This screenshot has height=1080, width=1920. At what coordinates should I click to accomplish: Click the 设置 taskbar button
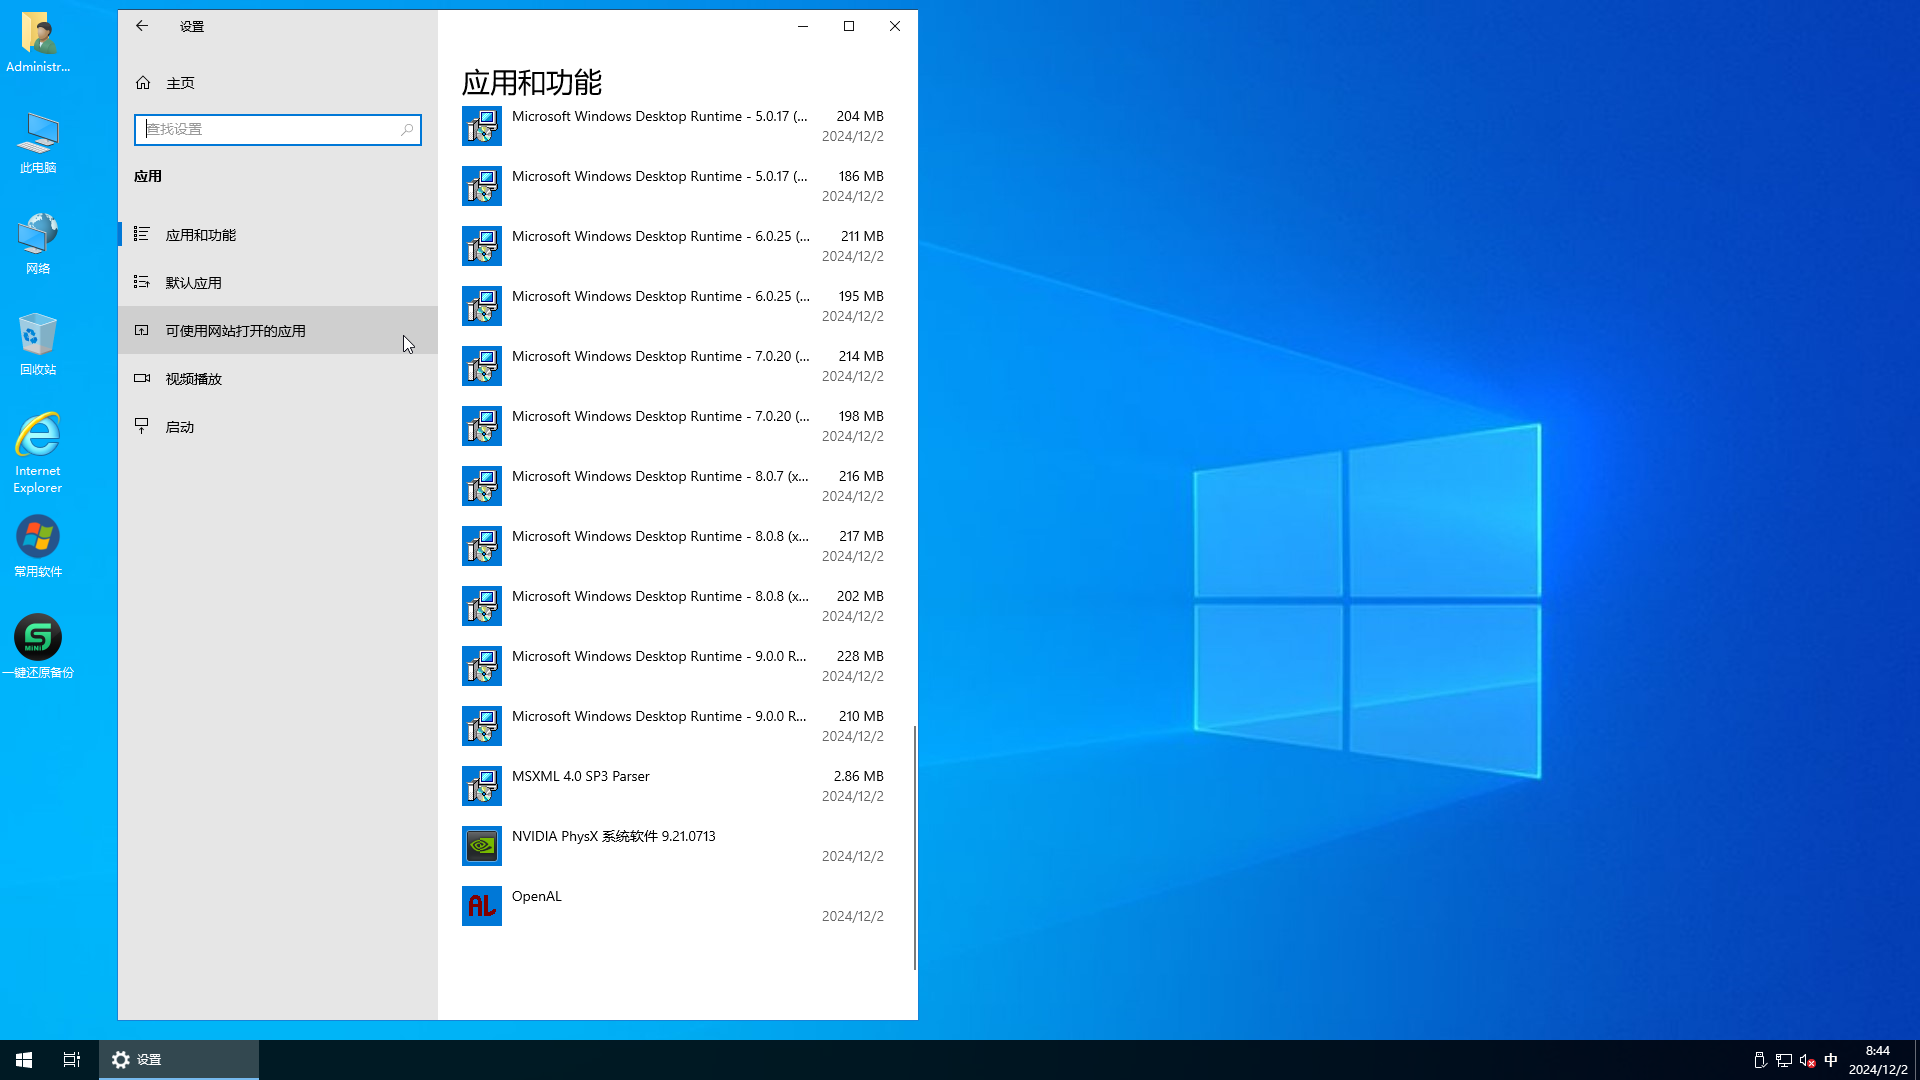click(x=179, y=1060)
